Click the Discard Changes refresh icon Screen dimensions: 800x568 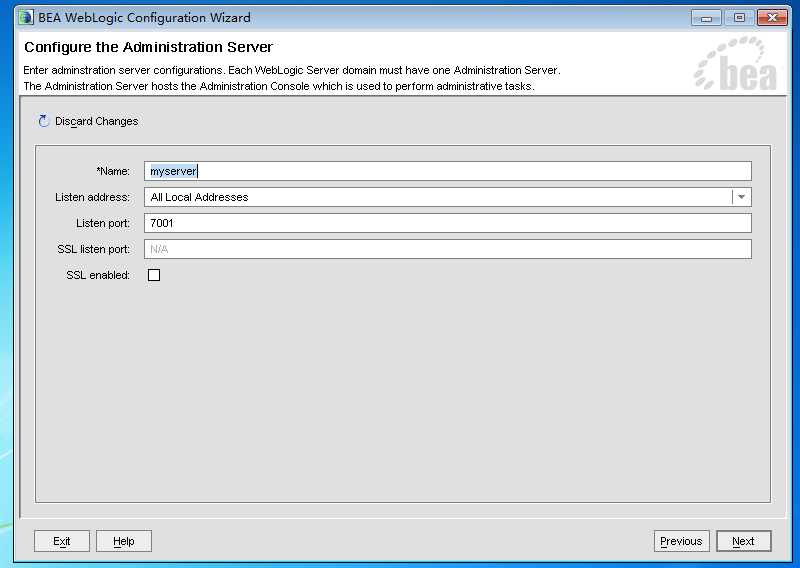43,121
